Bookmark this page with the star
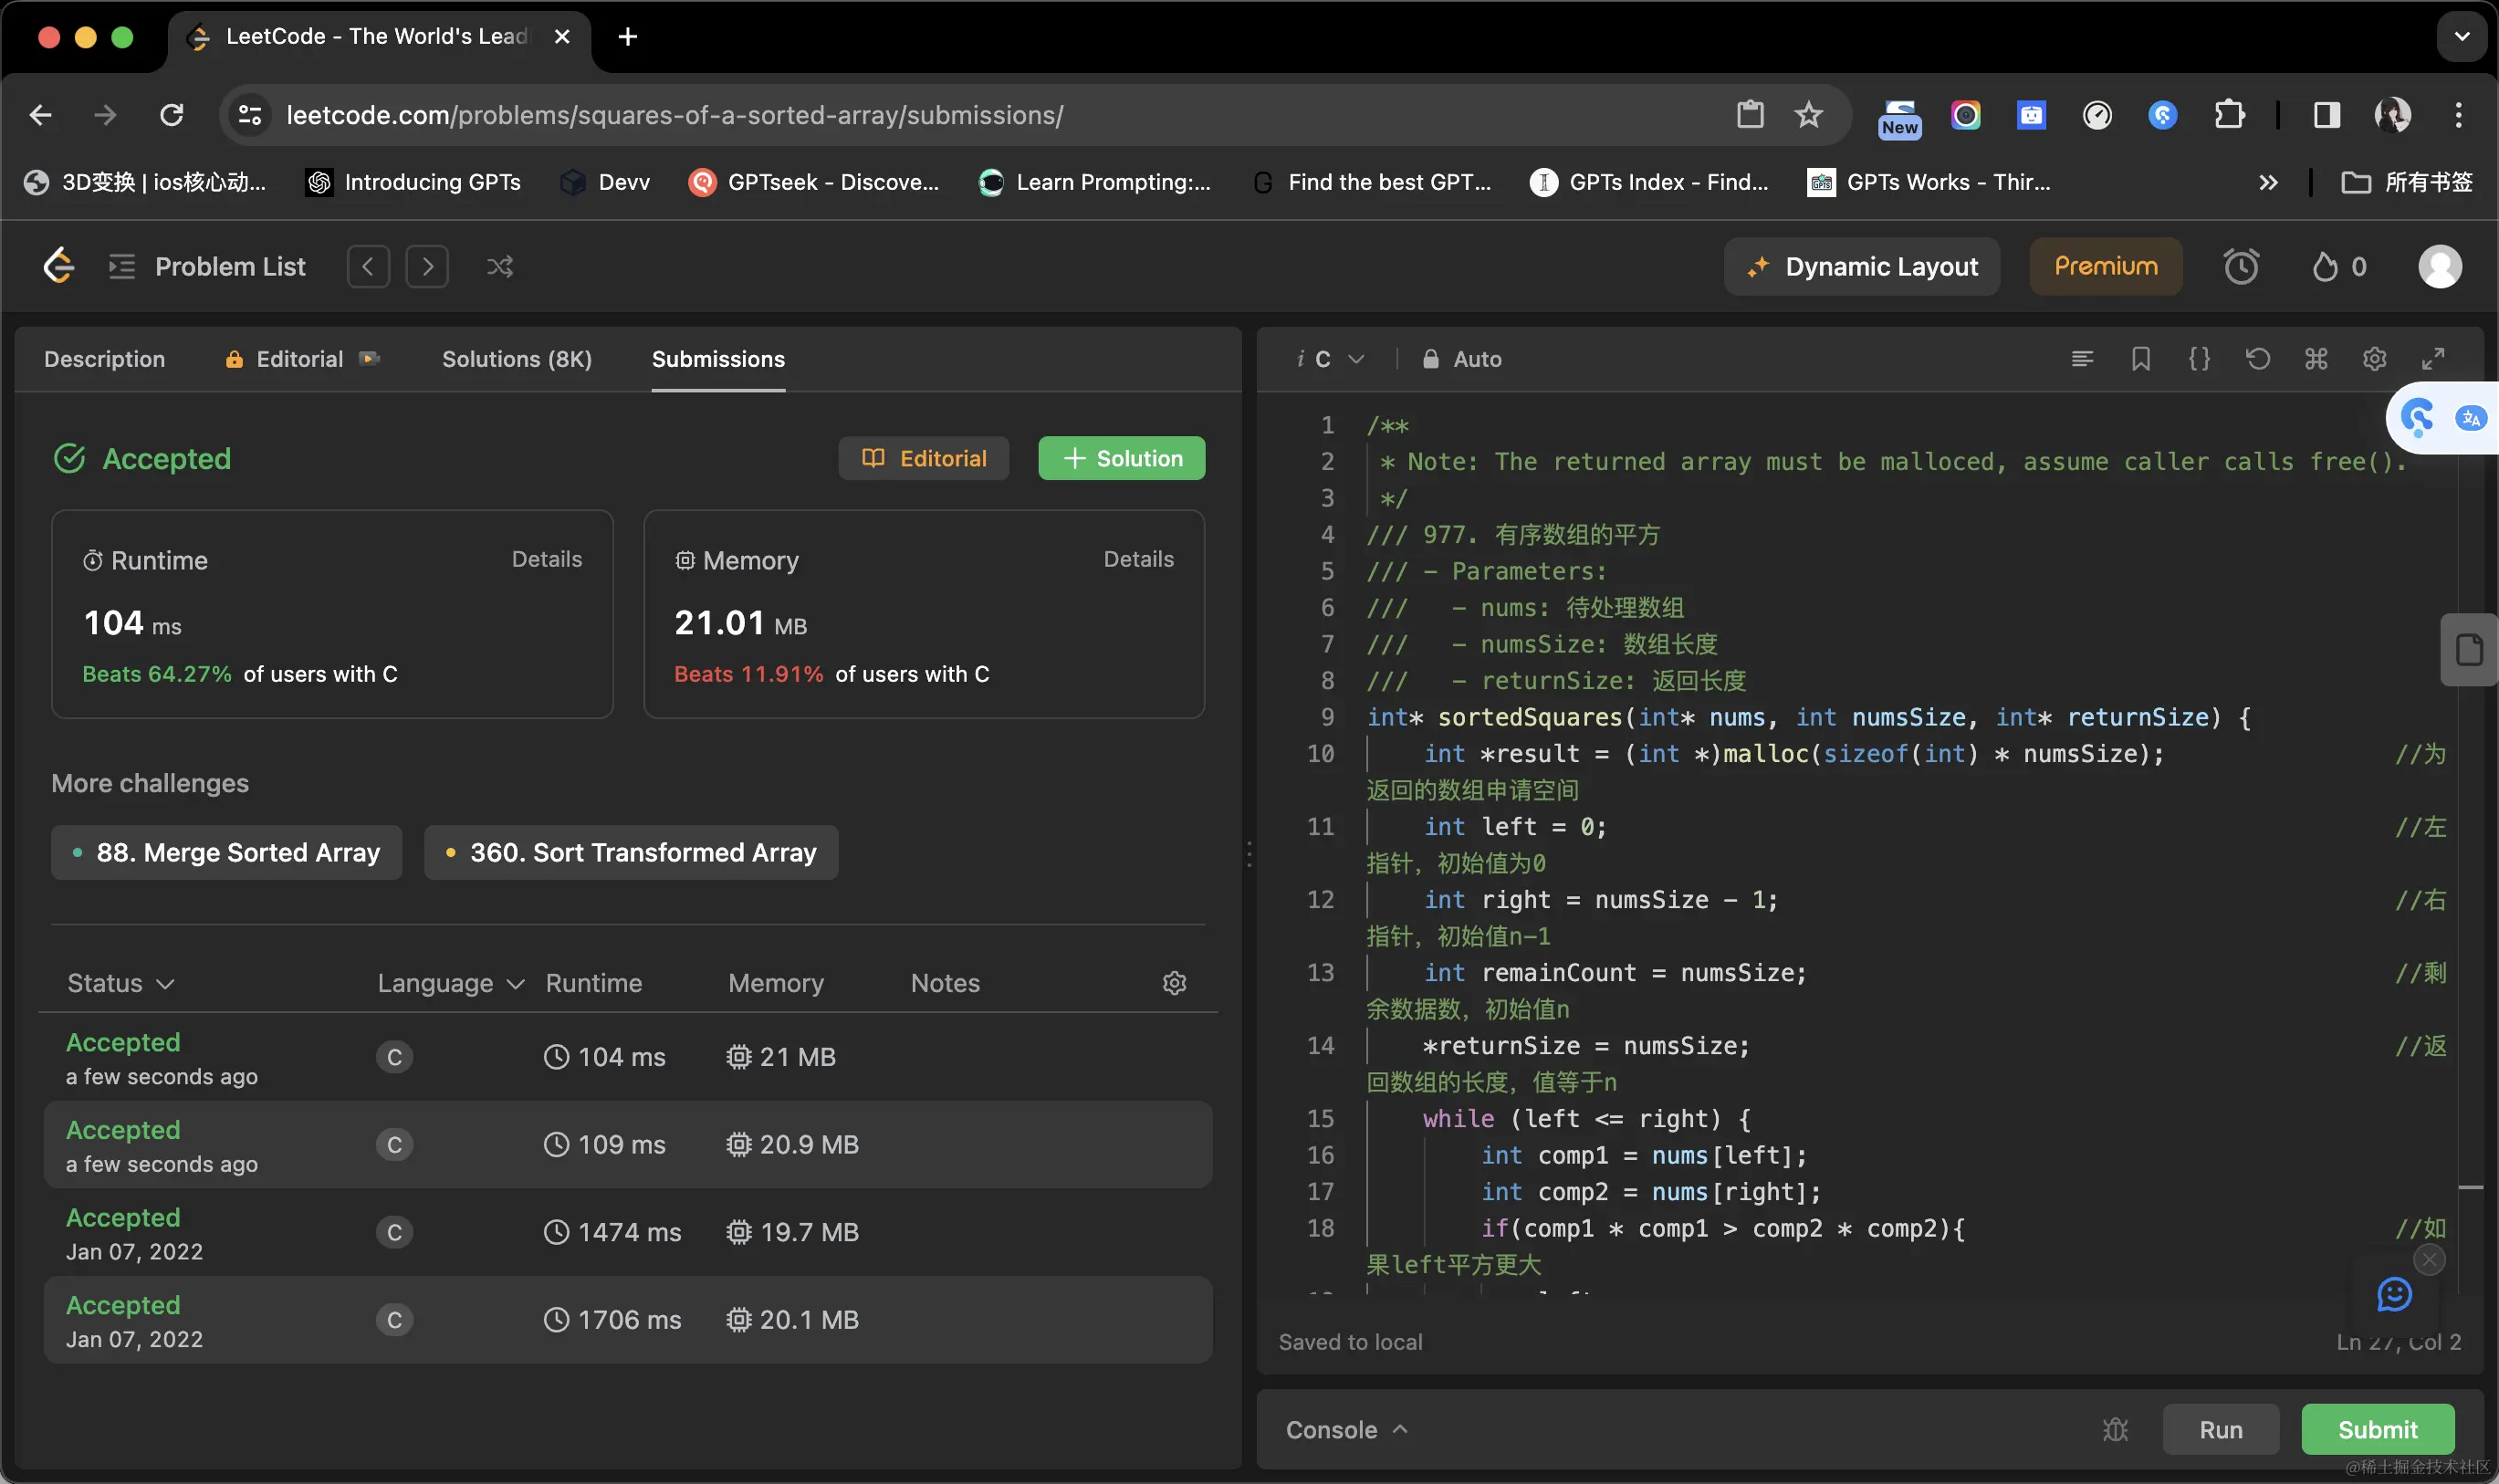Screen dimensions: 2499x1484 (x=1808, y=115)
